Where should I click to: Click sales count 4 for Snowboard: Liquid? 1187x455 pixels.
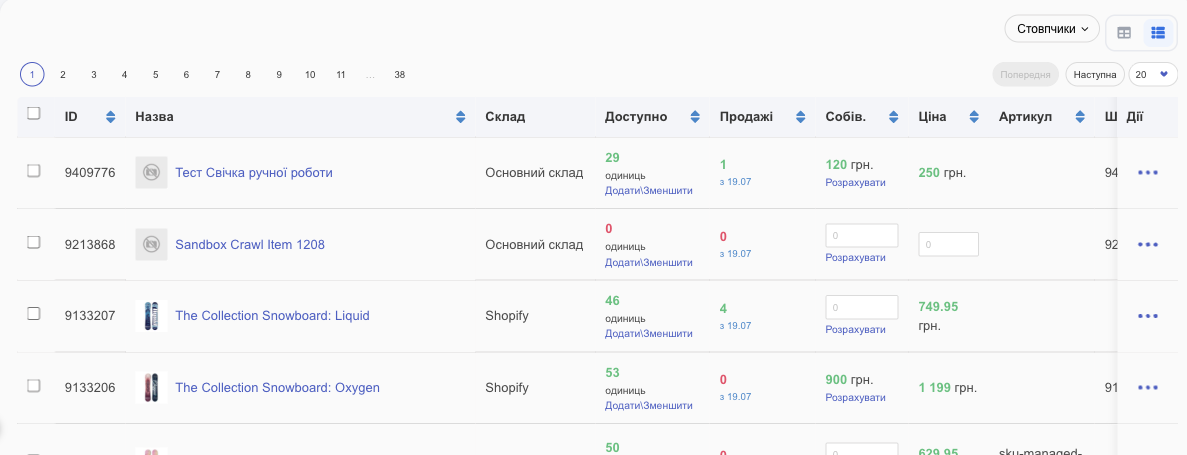pyautogui.click(x=723, y=309)
